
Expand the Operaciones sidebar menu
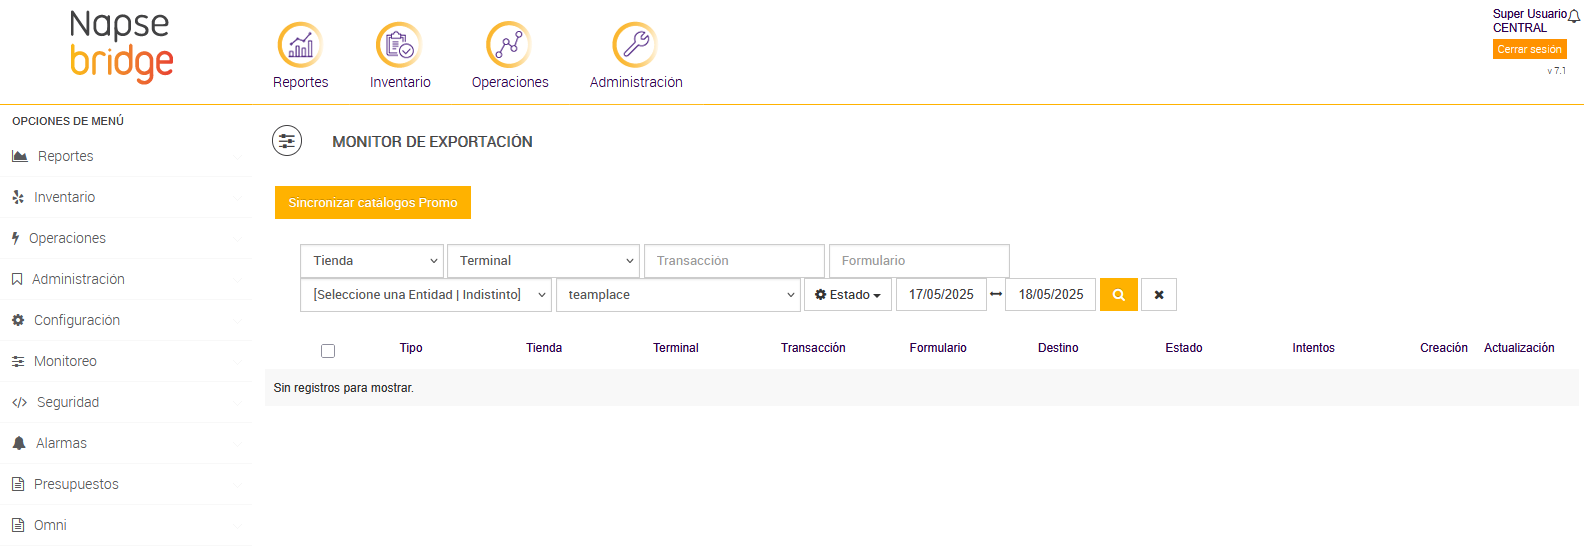(x=126, y=238)
